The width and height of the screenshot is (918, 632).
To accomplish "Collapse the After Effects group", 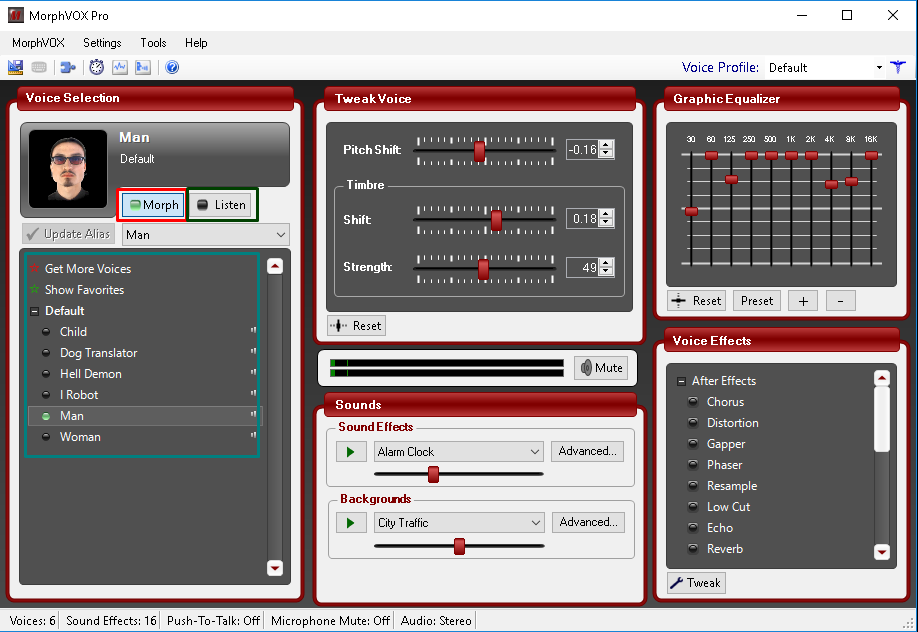I will point(681,381).
